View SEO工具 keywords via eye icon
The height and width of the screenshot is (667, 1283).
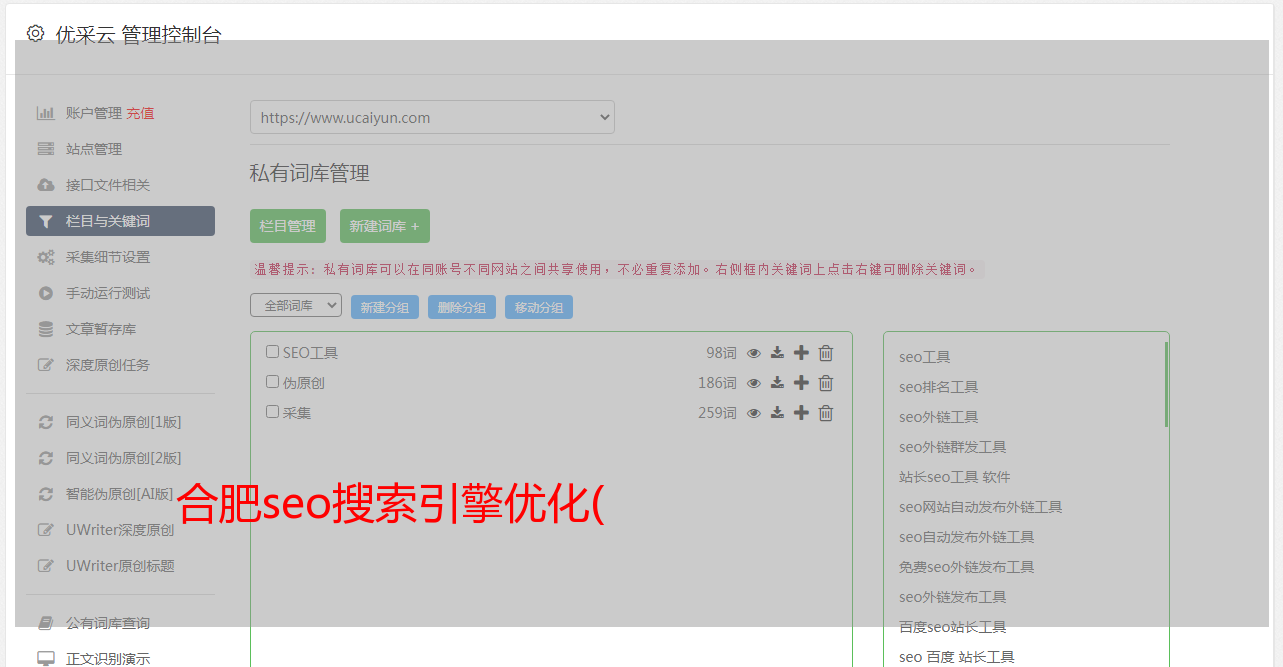click(x=754, y=353)
